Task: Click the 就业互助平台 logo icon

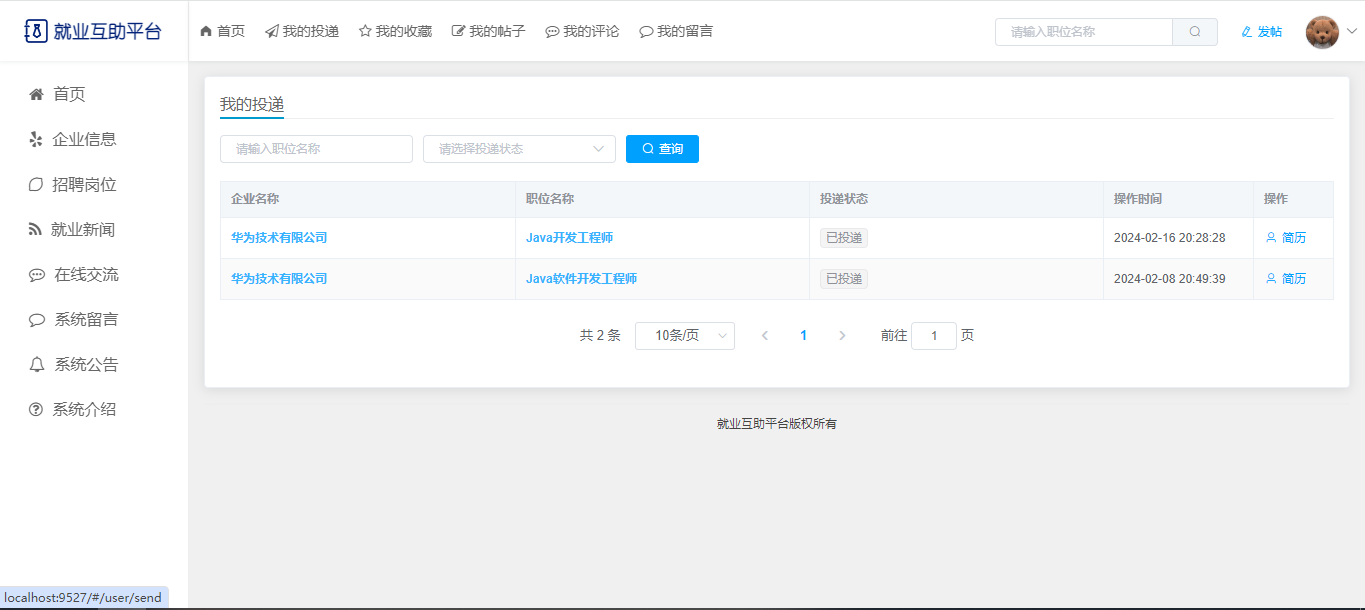Action: point(35,31)
